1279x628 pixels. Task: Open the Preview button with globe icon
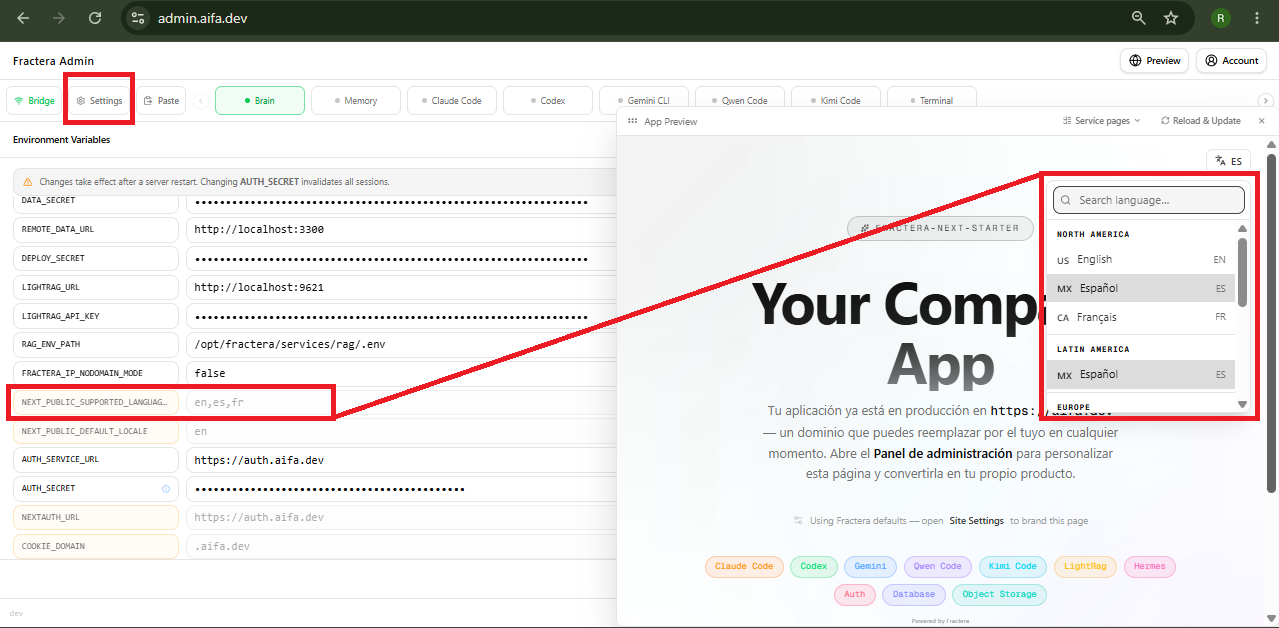click(1155, 61)
